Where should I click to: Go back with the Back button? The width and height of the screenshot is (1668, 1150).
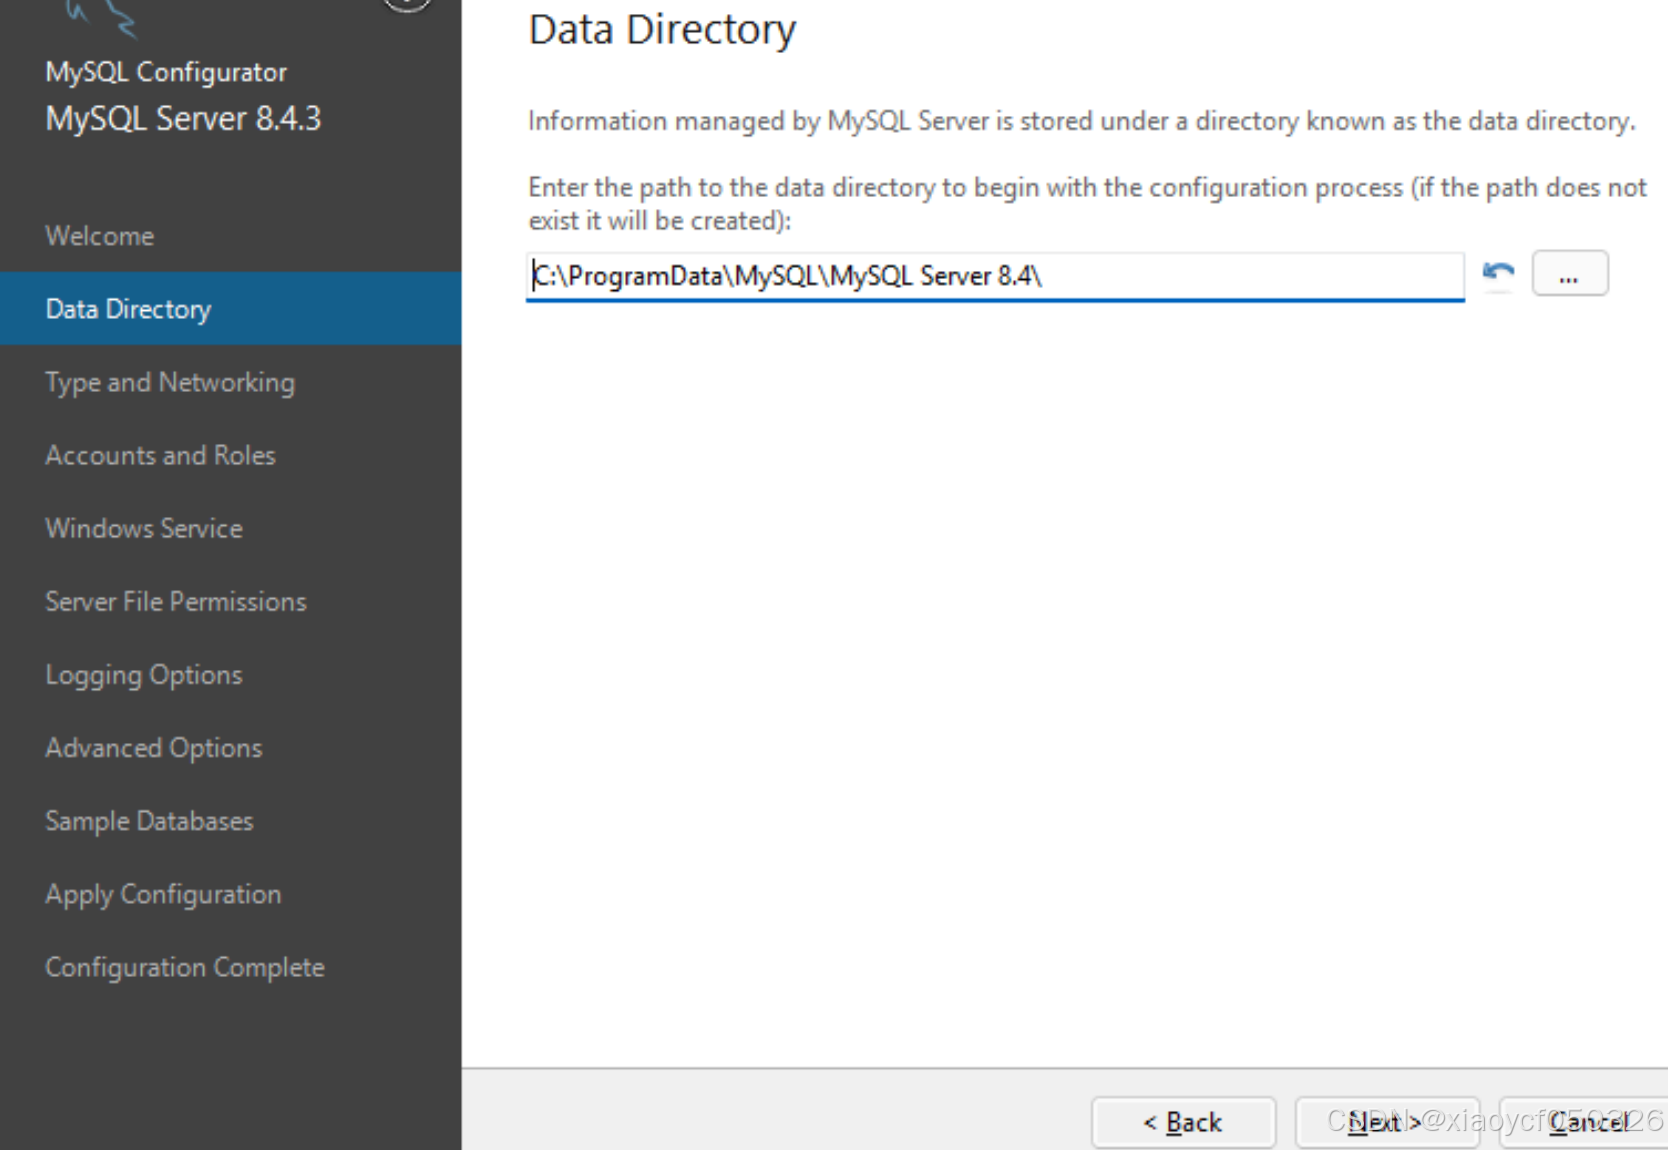1183,1122
